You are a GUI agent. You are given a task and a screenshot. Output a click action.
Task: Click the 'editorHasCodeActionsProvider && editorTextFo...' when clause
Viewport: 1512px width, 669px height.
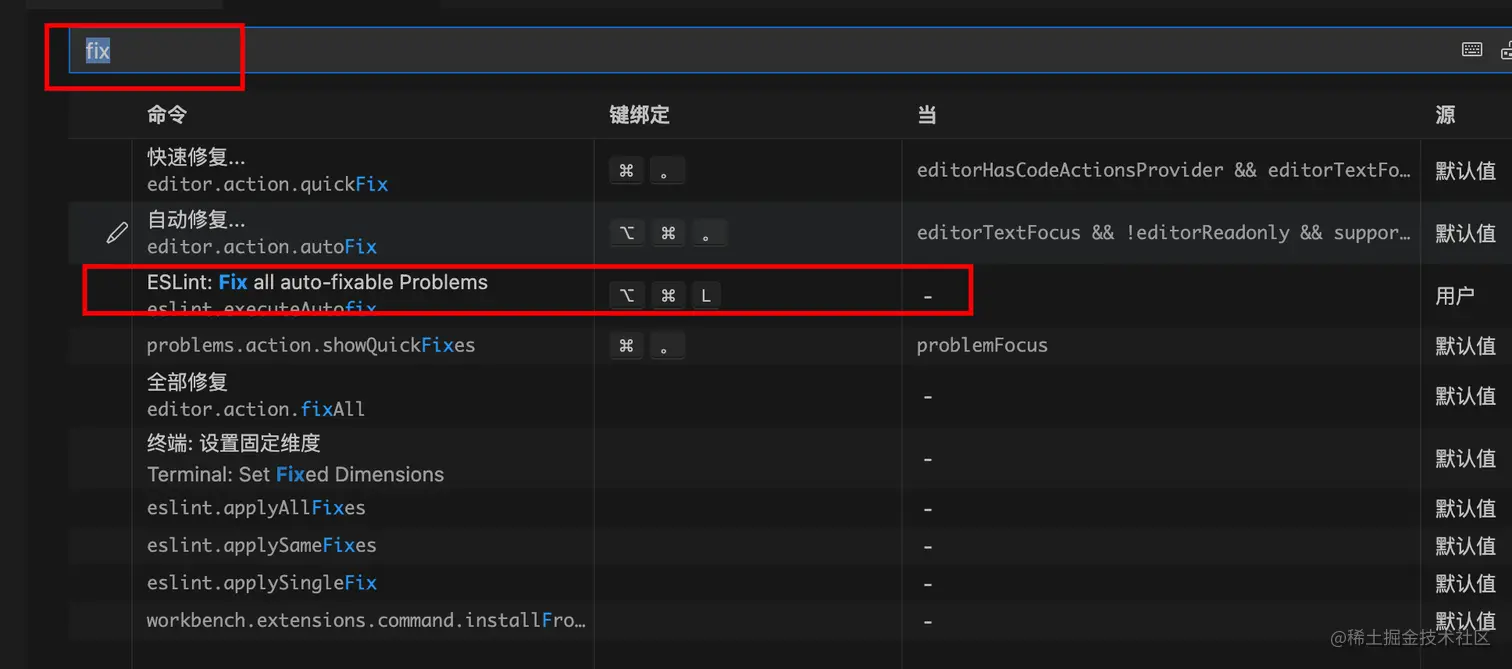pyautogui.click(x=1163, y=170)
